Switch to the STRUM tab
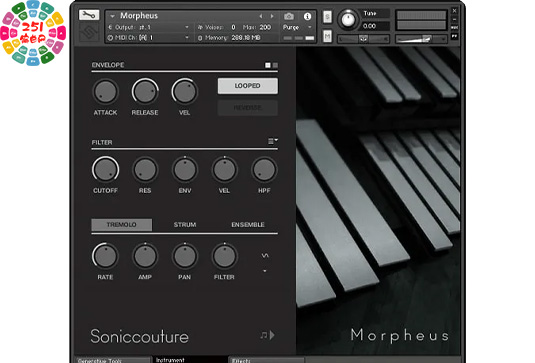 pos(185,224)
